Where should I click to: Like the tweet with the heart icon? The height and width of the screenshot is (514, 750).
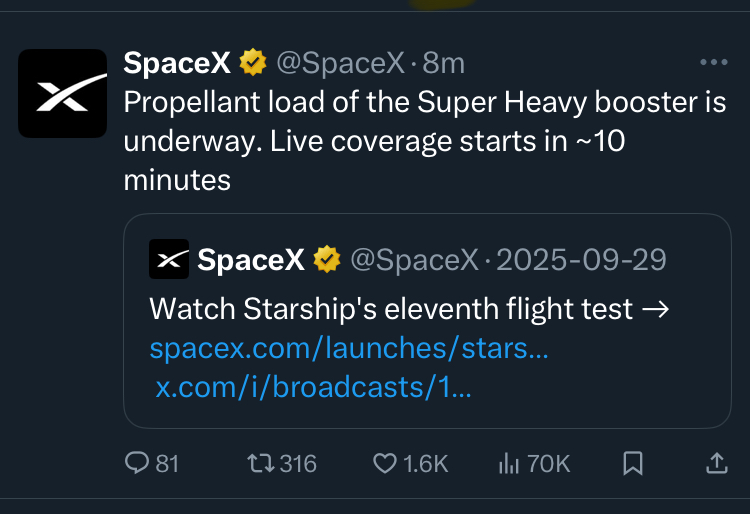point(385,463)
